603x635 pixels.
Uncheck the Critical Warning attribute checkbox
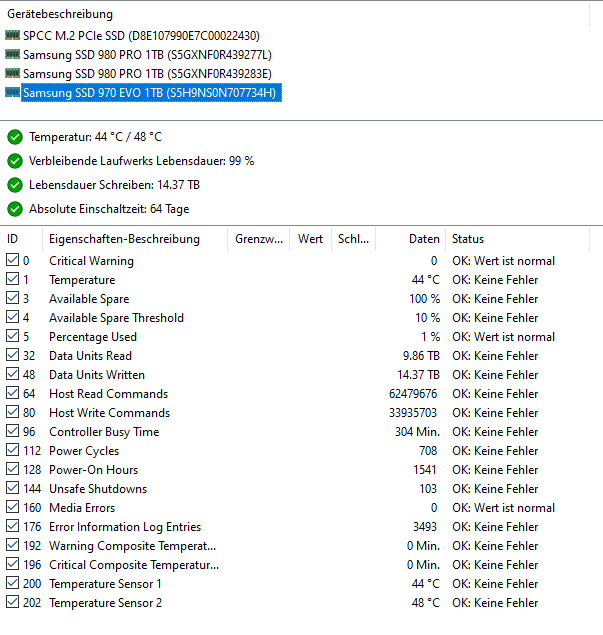13,260
